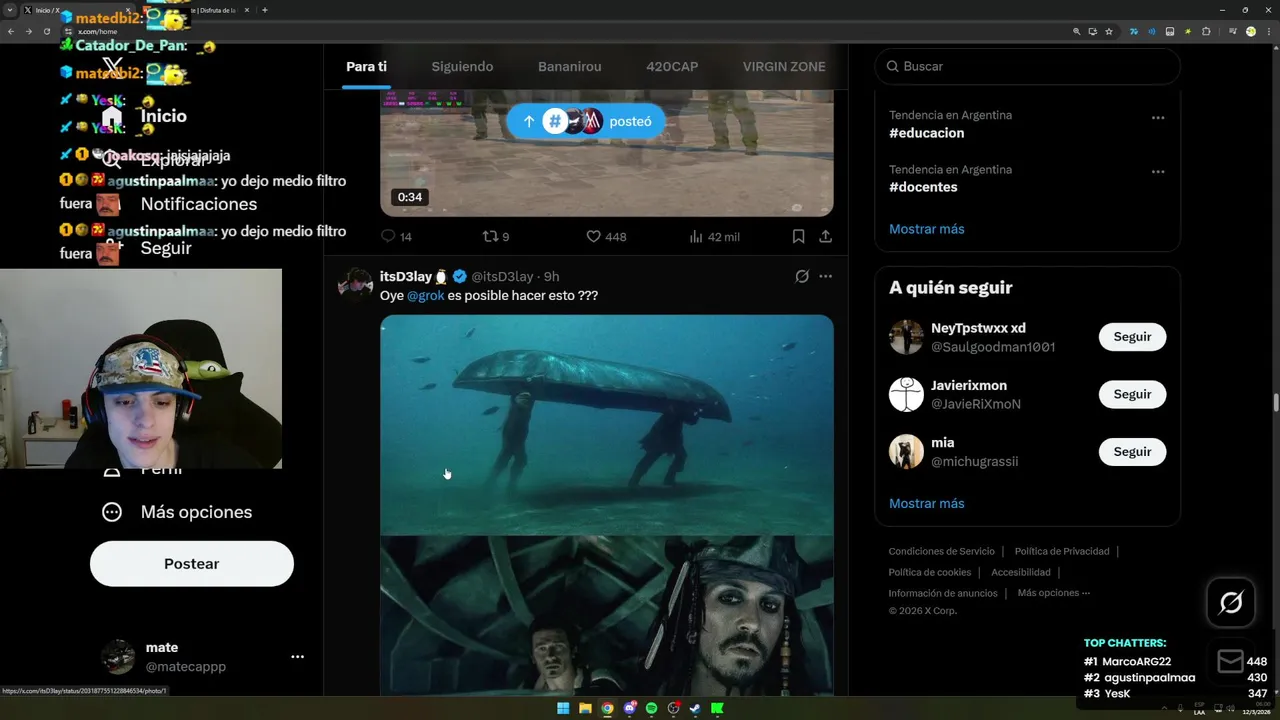Open options for #docentes trend
The width and height of the screenshot is (1280, 720).
1158,172
